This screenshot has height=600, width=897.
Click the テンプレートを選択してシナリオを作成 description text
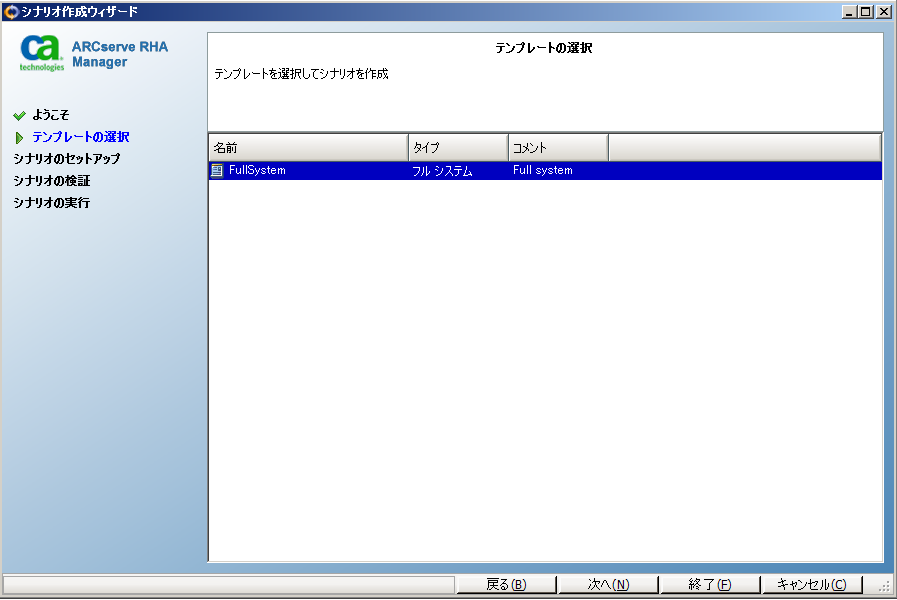301,74
